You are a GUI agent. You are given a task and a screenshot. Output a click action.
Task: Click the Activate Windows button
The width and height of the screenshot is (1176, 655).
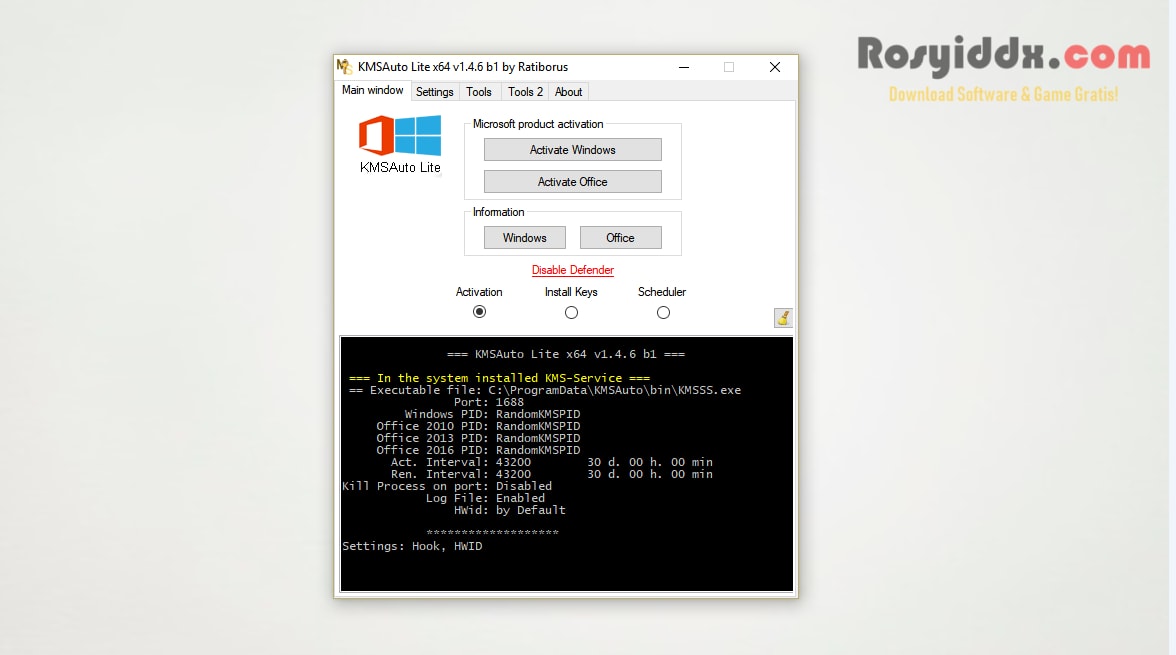click(x=572, y=150)
